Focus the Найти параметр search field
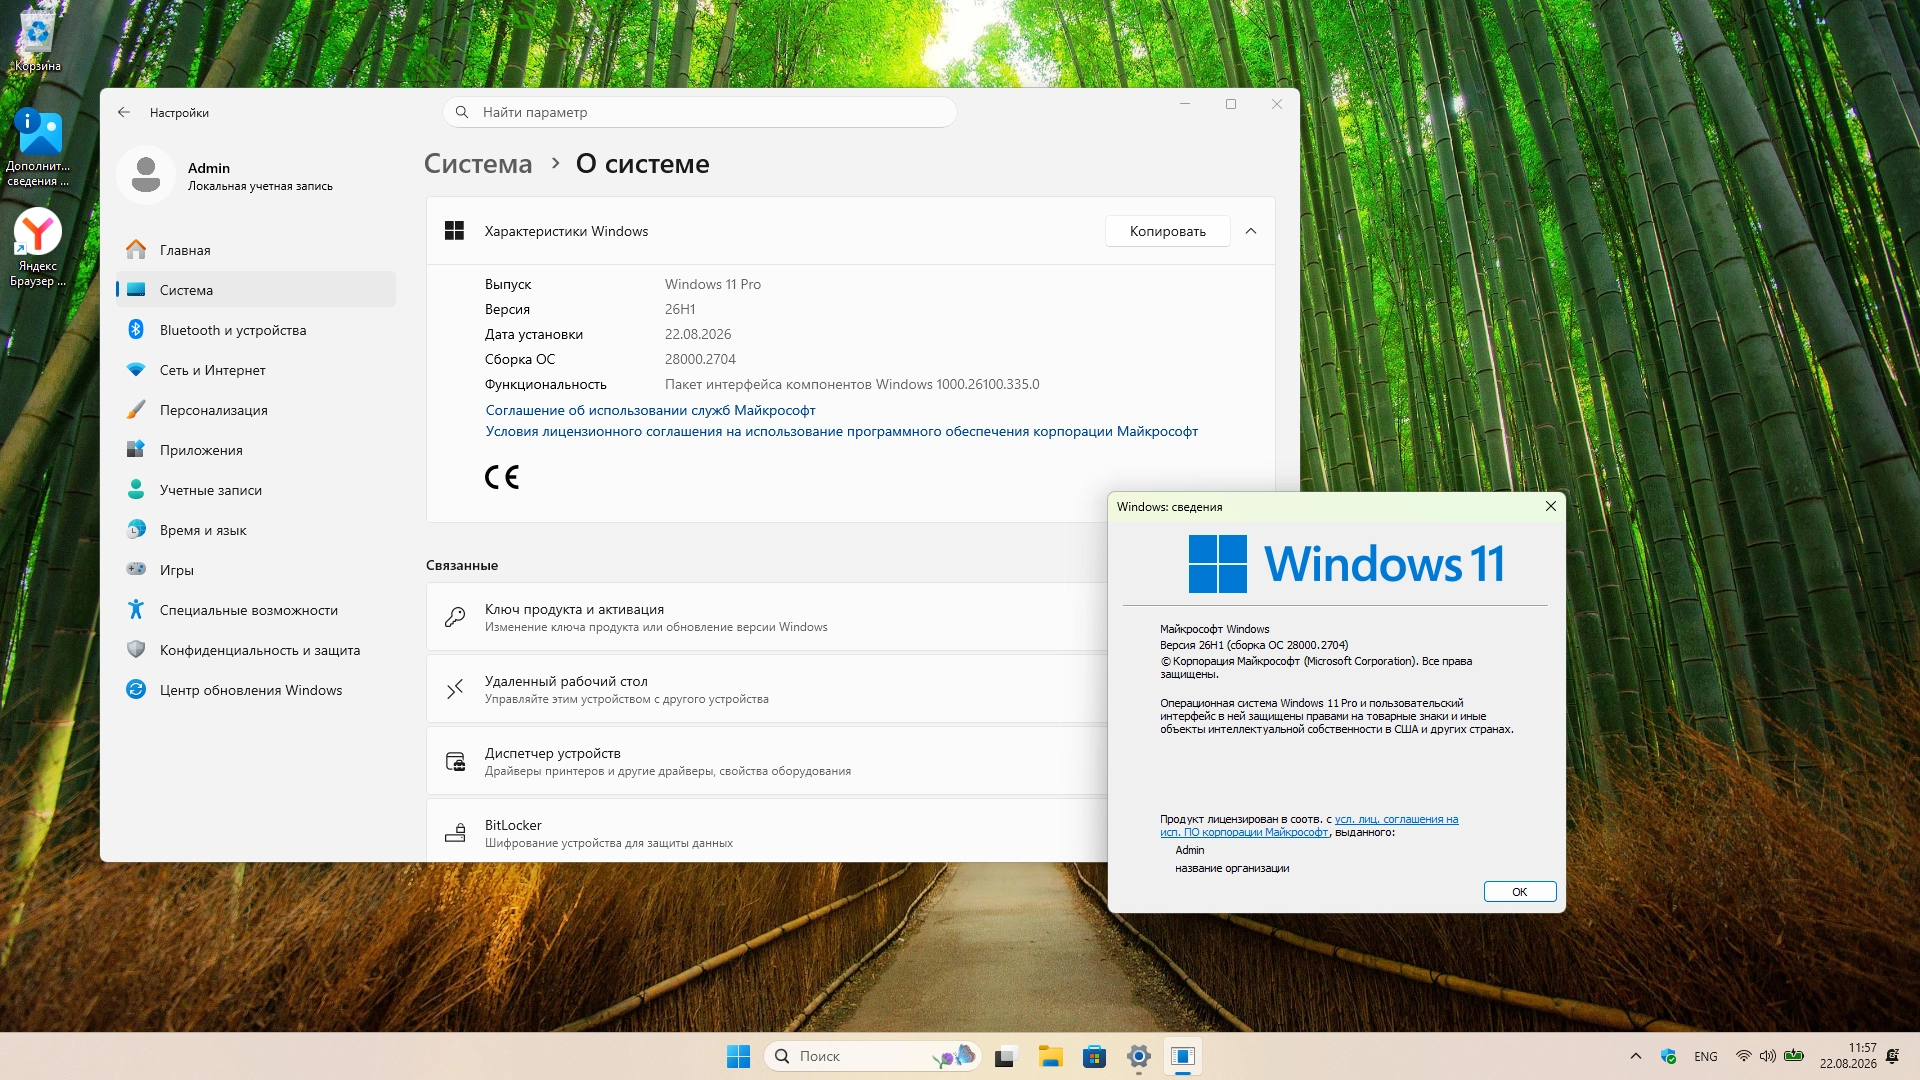1920x1080 pixels. click(700, 112)
